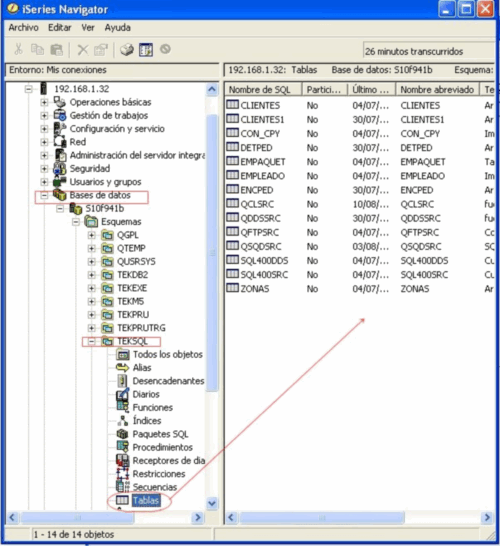Click the Cut scissors toolbar icon
This screenshot has height=546, width=500.
(18, 49)
